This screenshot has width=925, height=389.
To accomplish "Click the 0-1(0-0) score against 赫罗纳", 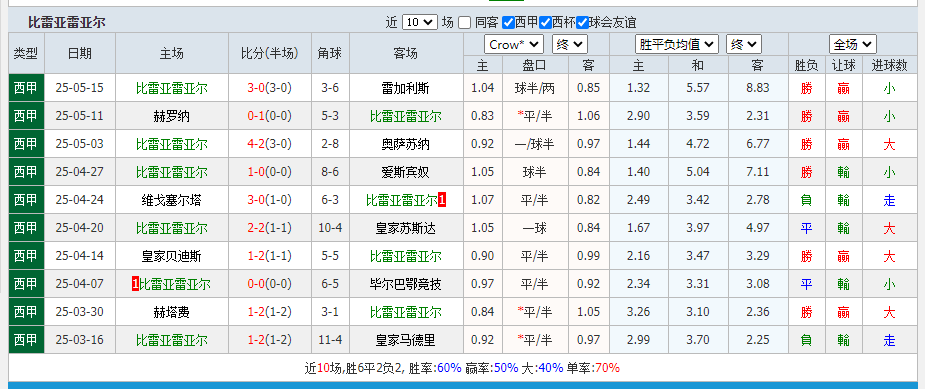I will pos(270,116).
